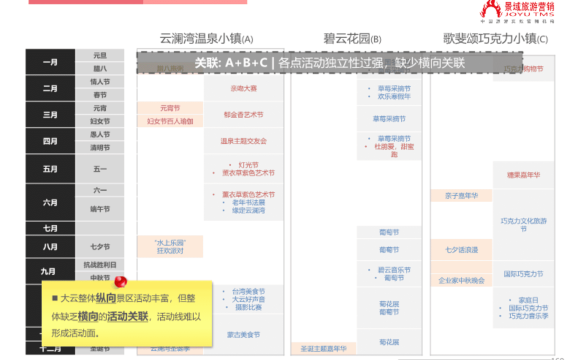
Task: Select the 云澜湾温泉小镇(A) column heading
Action: (x=206, y=39)
